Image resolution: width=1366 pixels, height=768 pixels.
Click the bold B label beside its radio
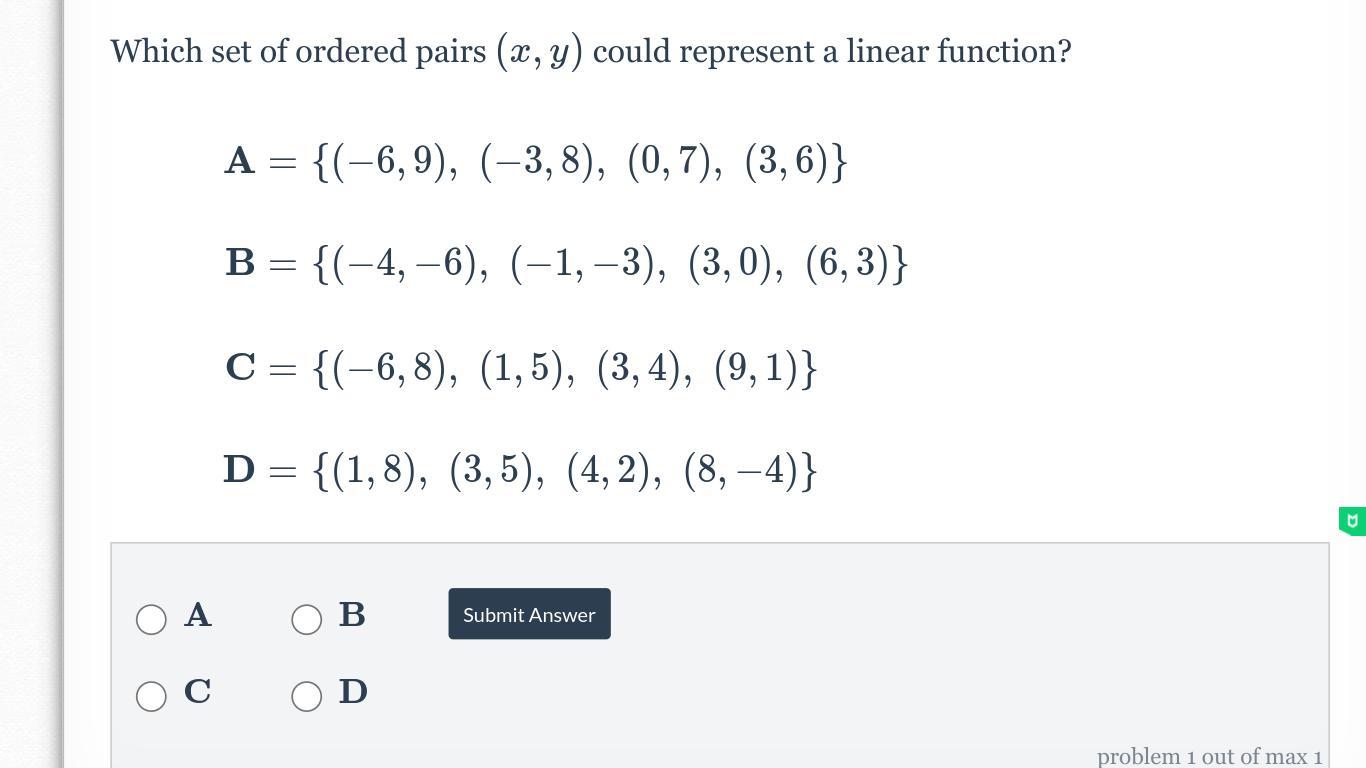coord(352,615)
